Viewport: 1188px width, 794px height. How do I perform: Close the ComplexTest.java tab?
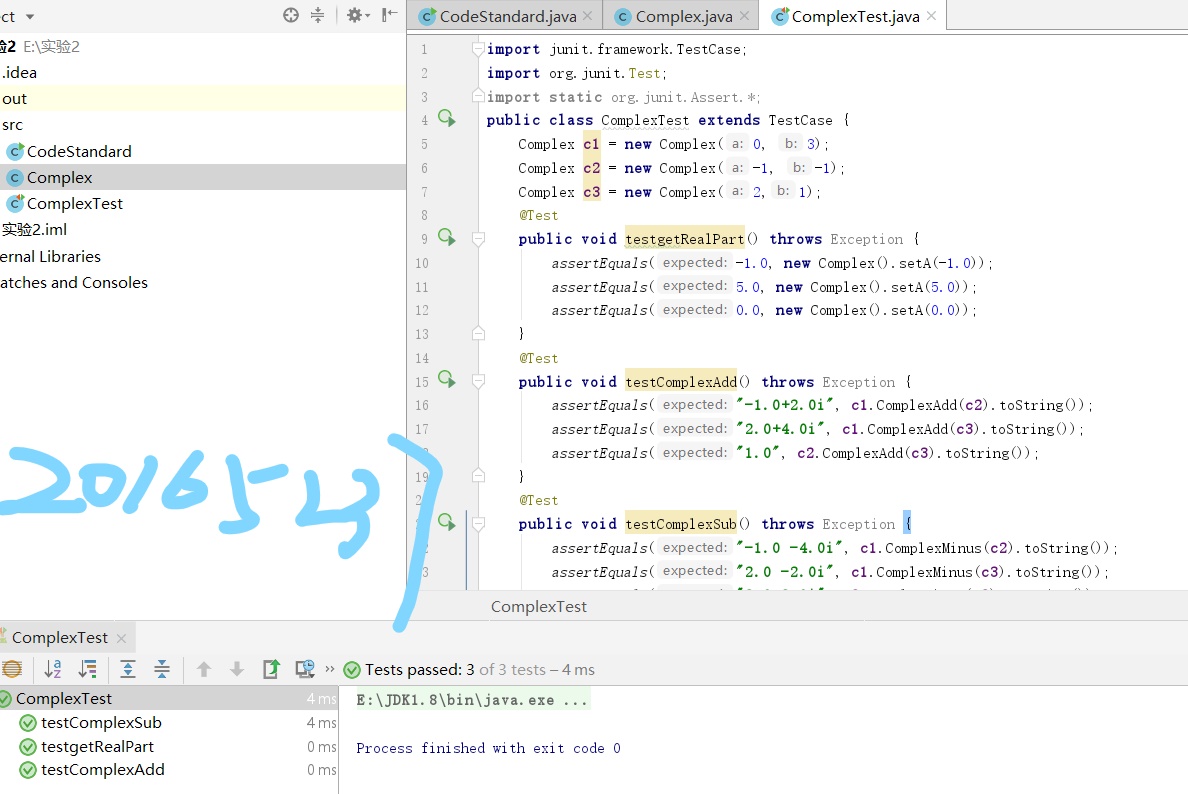click(932, 16)
